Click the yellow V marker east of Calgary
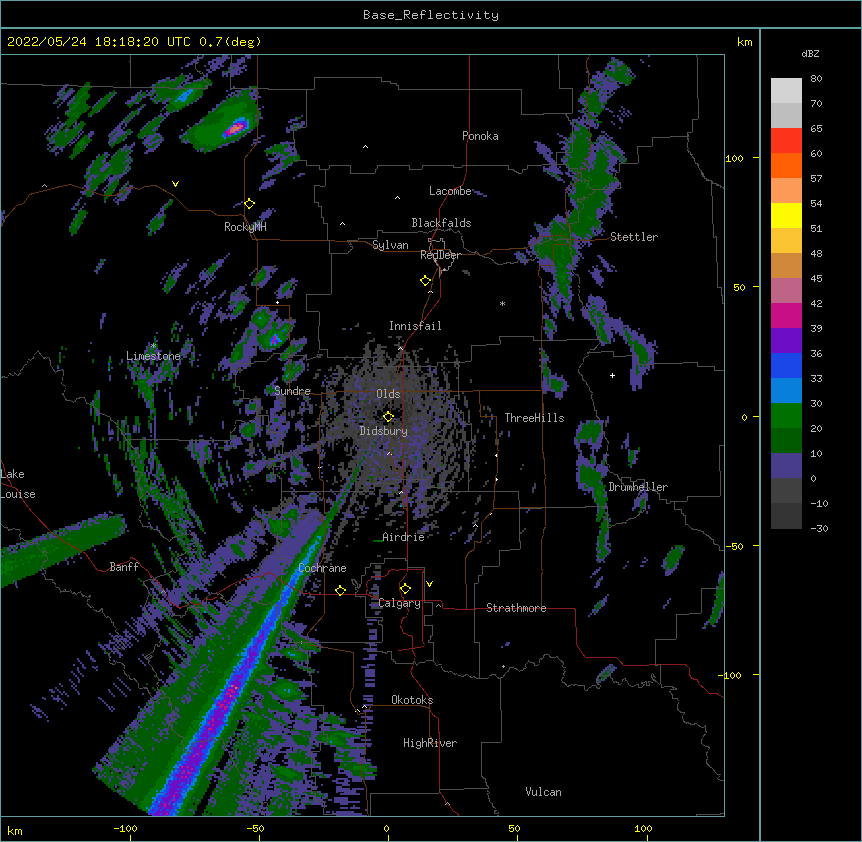Image resolution: width=862 pixels, height=842 pixels. coord(429,584)
